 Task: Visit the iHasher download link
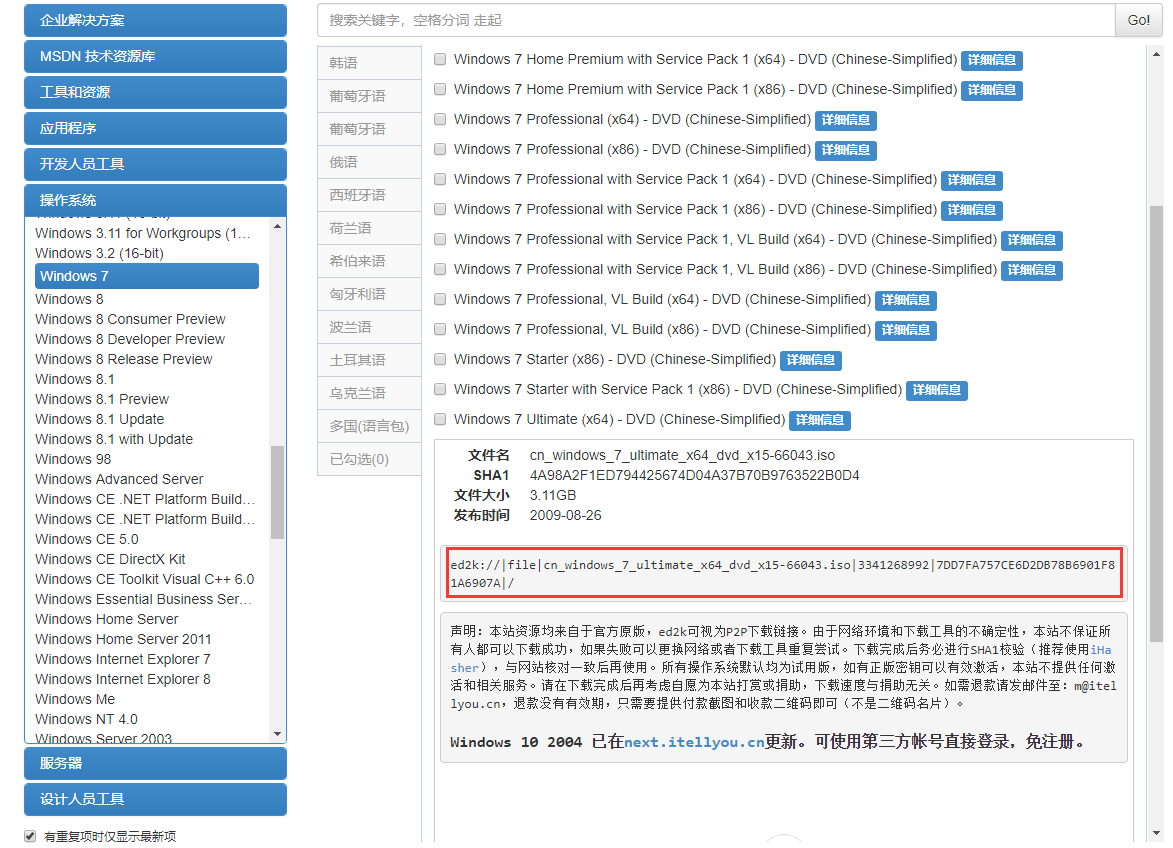tap(1099, 650)
